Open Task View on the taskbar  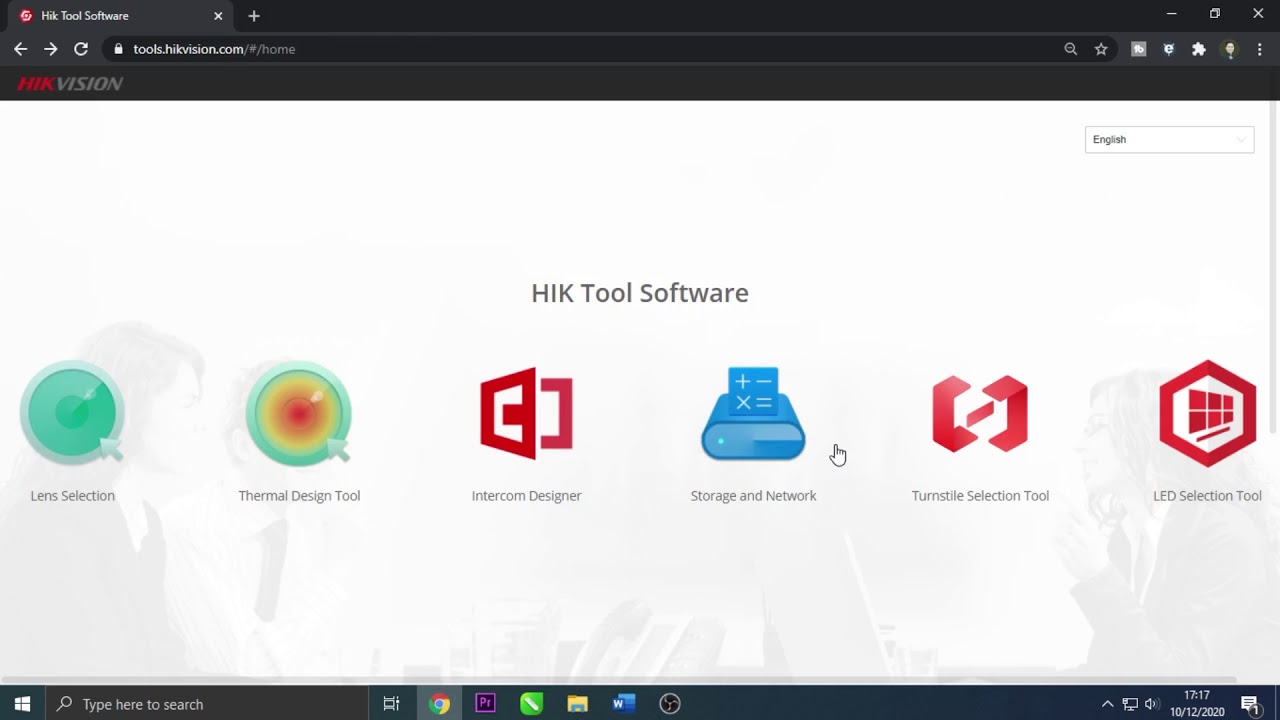click(x=391, y=704)
